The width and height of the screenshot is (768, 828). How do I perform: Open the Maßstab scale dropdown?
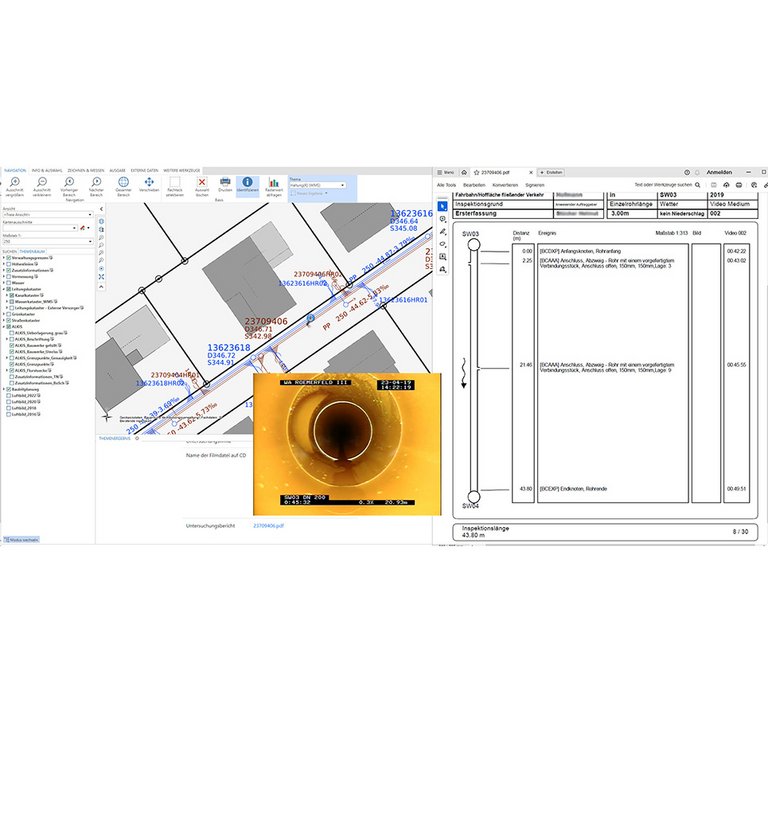pos(48,241)
